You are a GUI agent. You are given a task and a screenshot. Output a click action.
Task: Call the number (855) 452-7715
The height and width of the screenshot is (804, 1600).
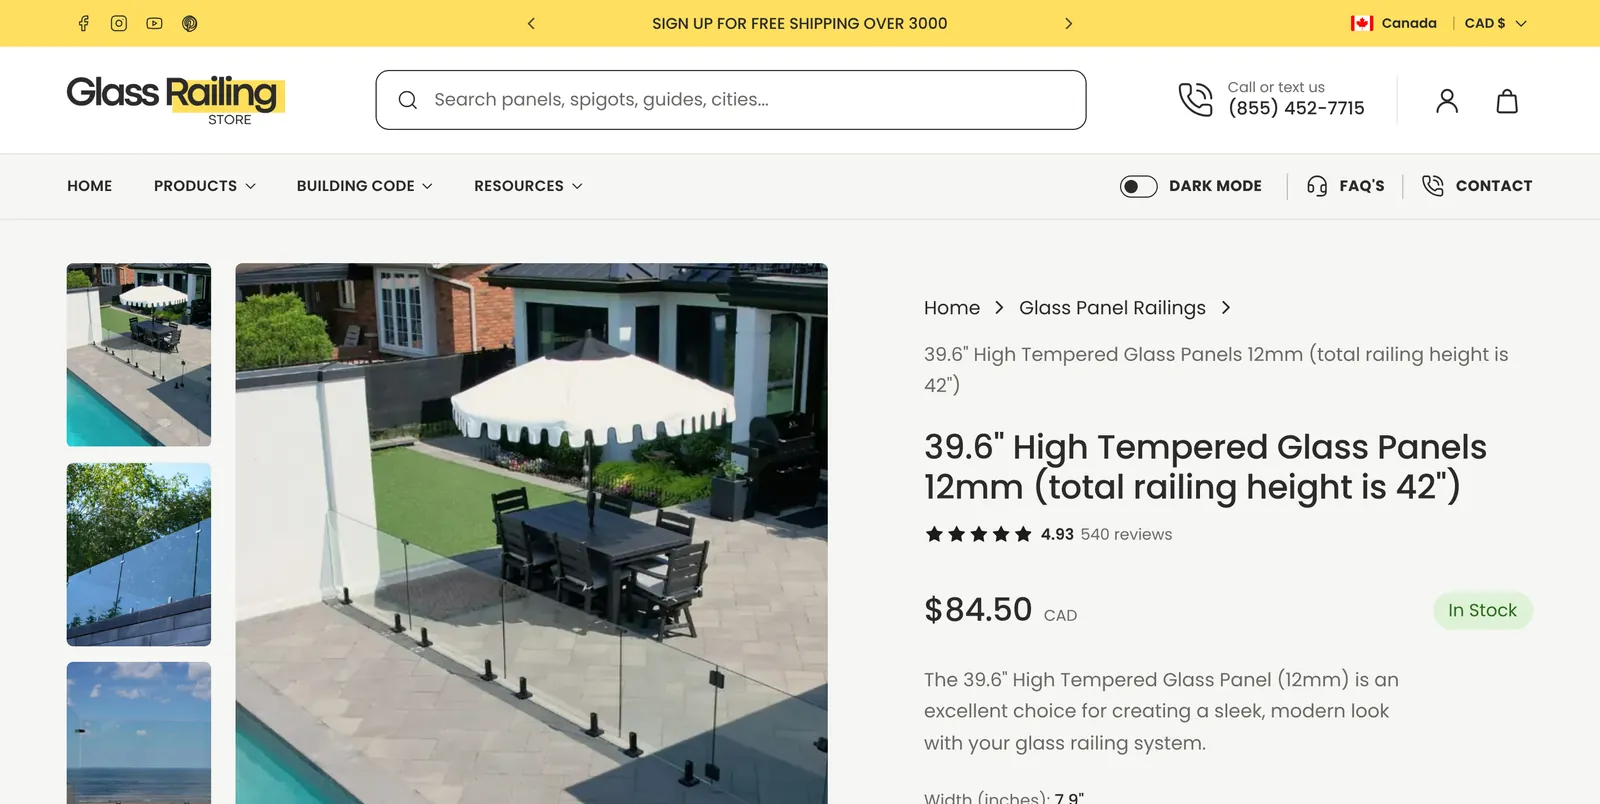coord(1296,108)
